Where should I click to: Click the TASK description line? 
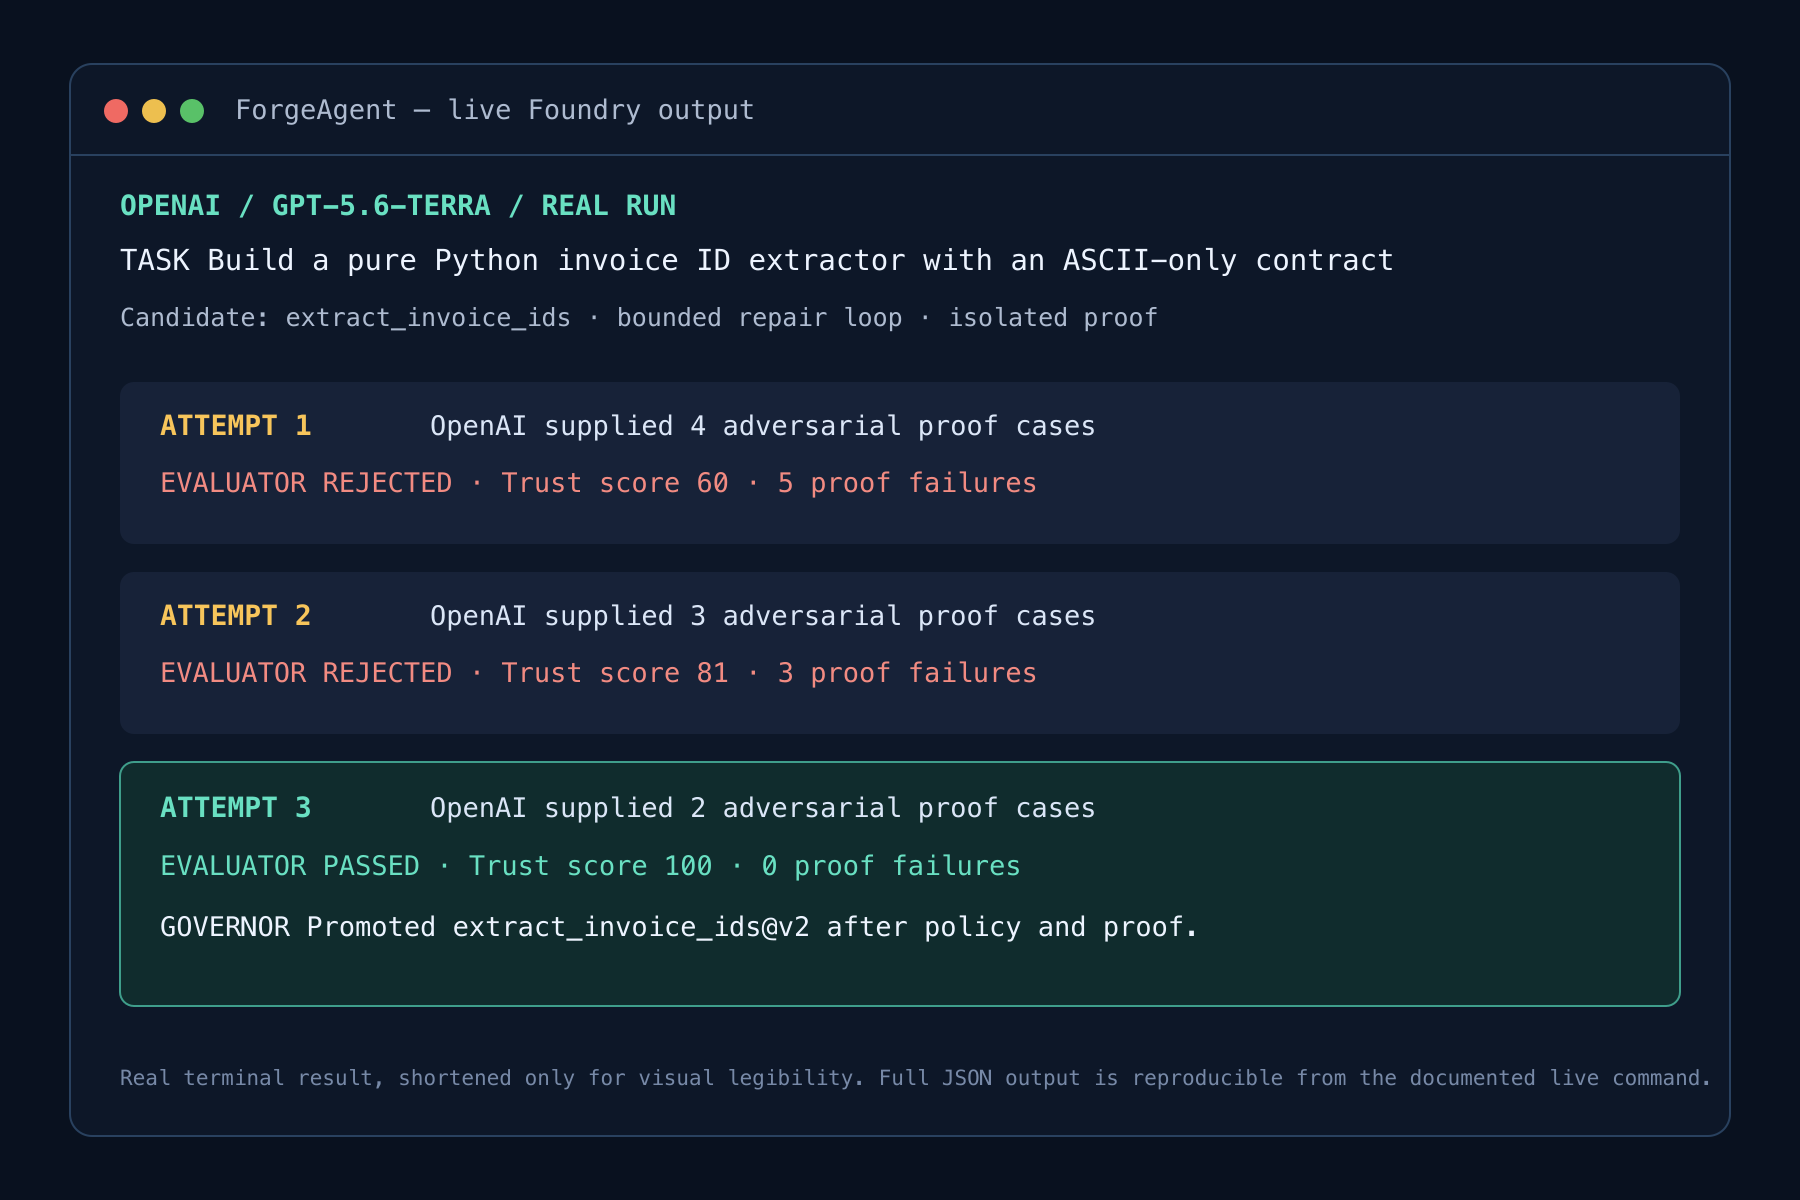click(x=757, y=260)
